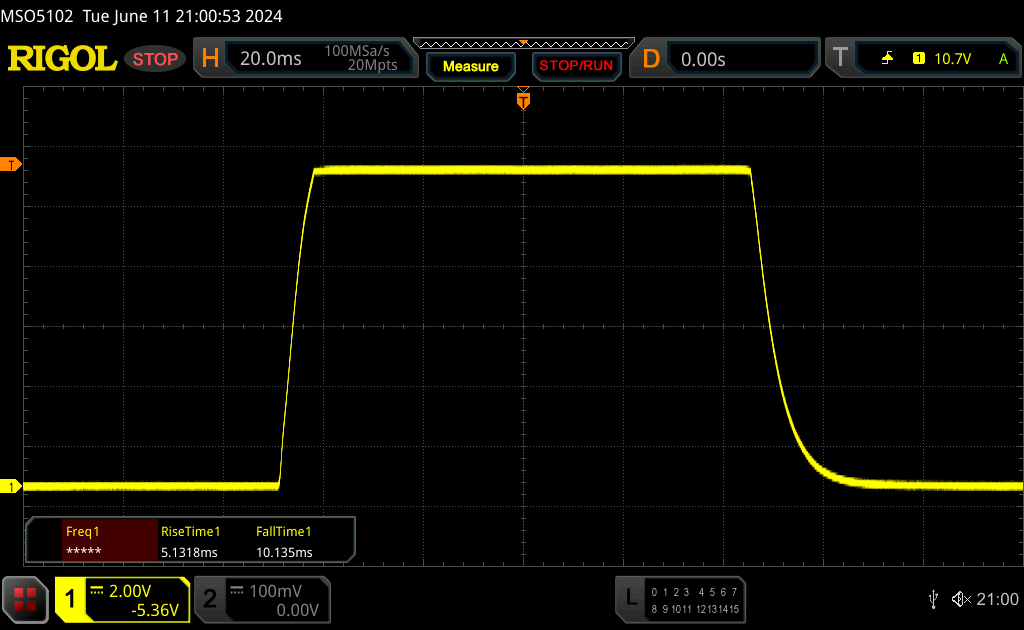
Task: Select the RiseTime1 measurement
Action: point(190,531)
